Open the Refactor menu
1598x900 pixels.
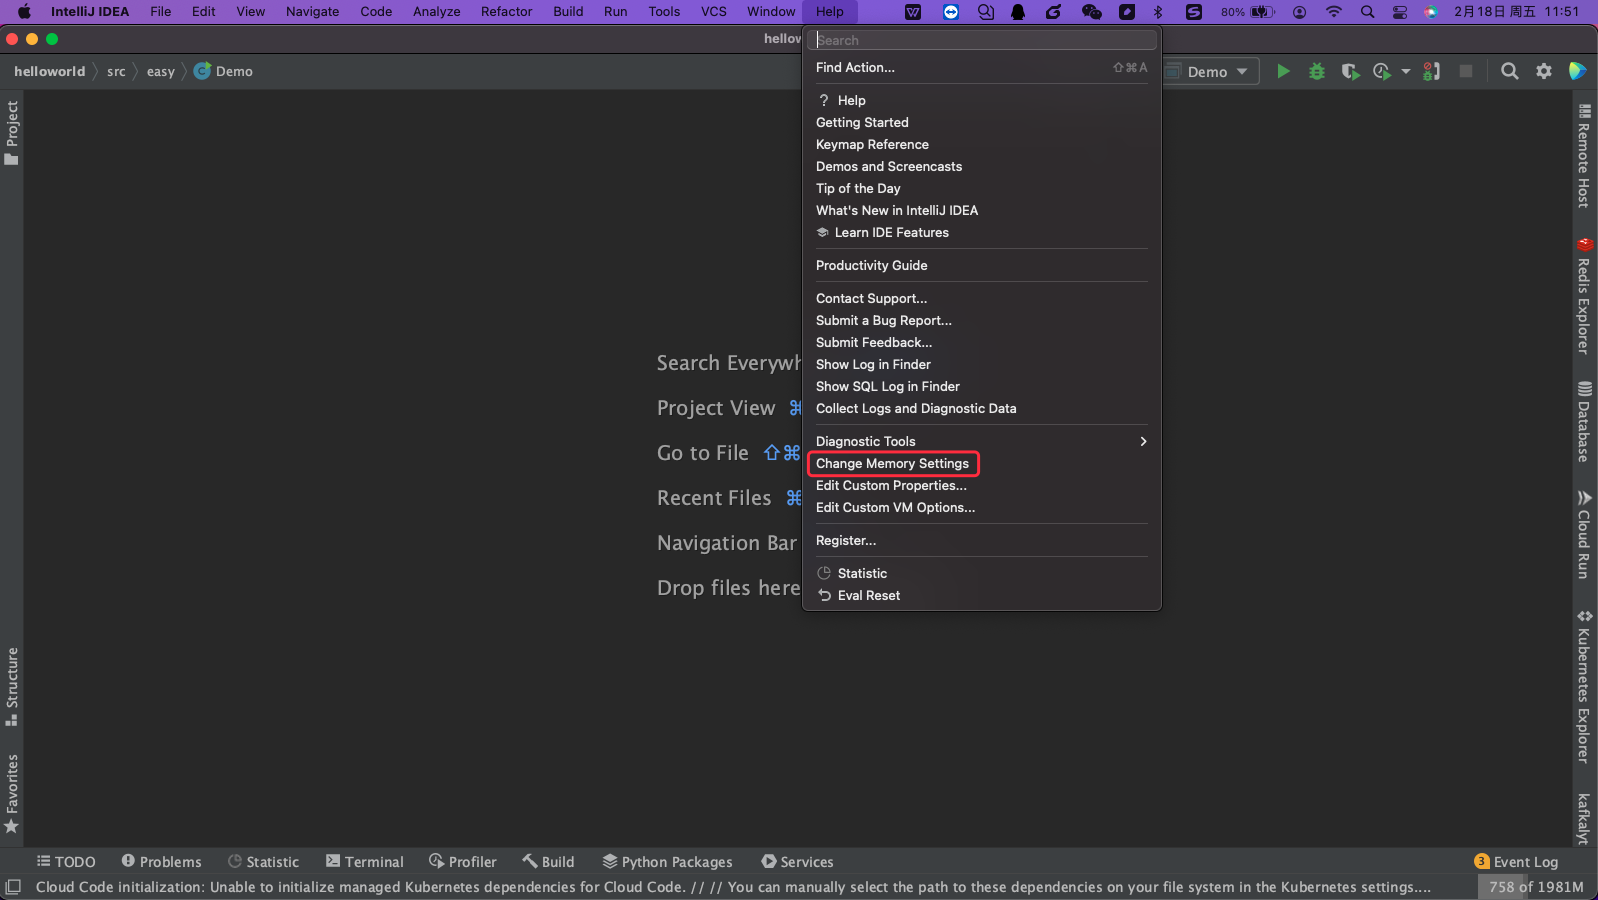(506, 12)
